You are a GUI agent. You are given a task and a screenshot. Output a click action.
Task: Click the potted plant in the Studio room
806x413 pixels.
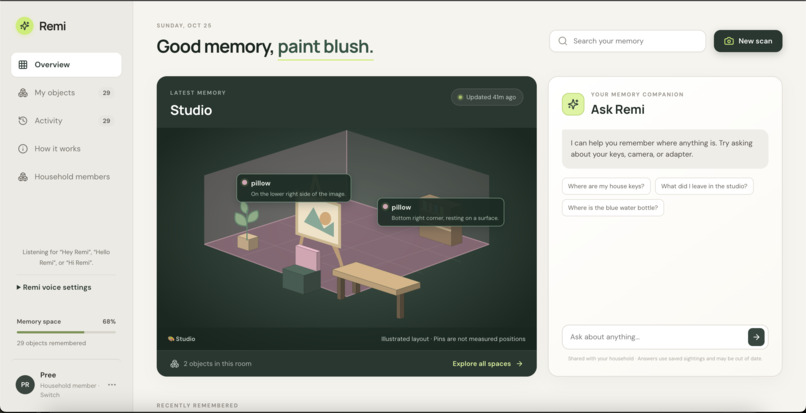[x=247, y=226]
